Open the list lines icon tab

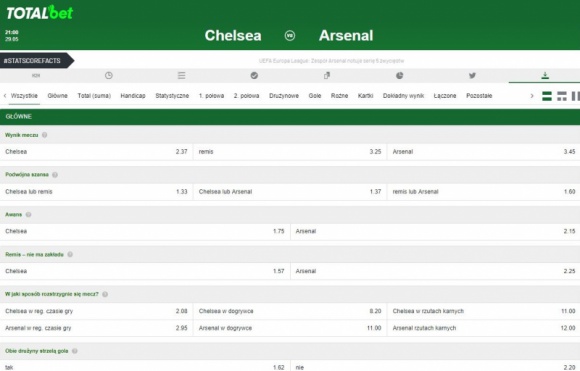tap(181, 75)
